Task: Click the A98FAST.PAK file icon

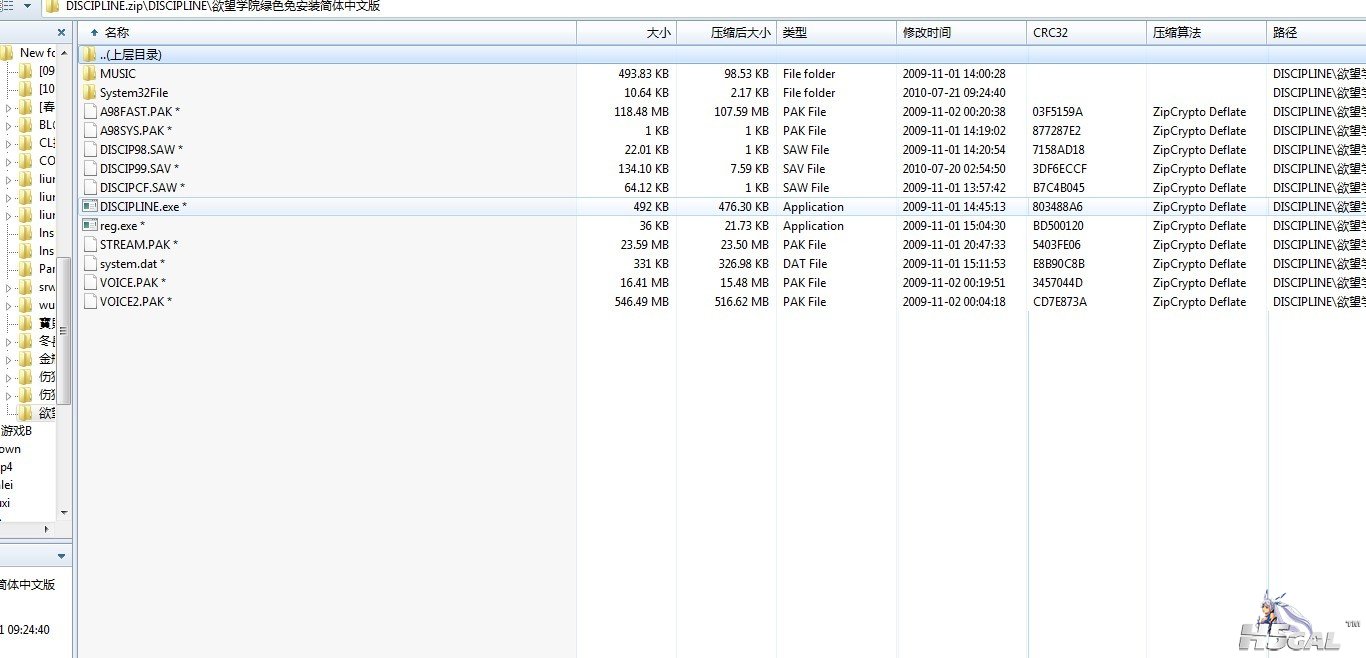Action: [90, 111]
